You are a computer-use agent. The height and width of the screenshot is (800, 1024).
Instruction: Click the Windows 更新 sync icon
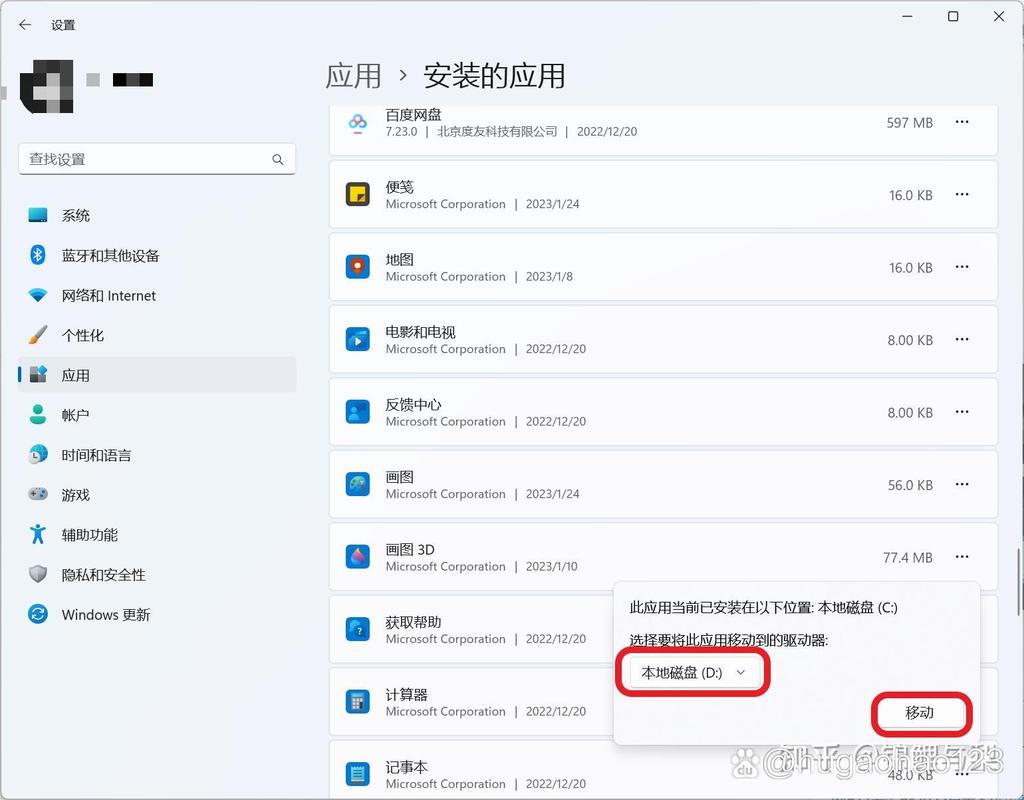[x=38, y=614]
